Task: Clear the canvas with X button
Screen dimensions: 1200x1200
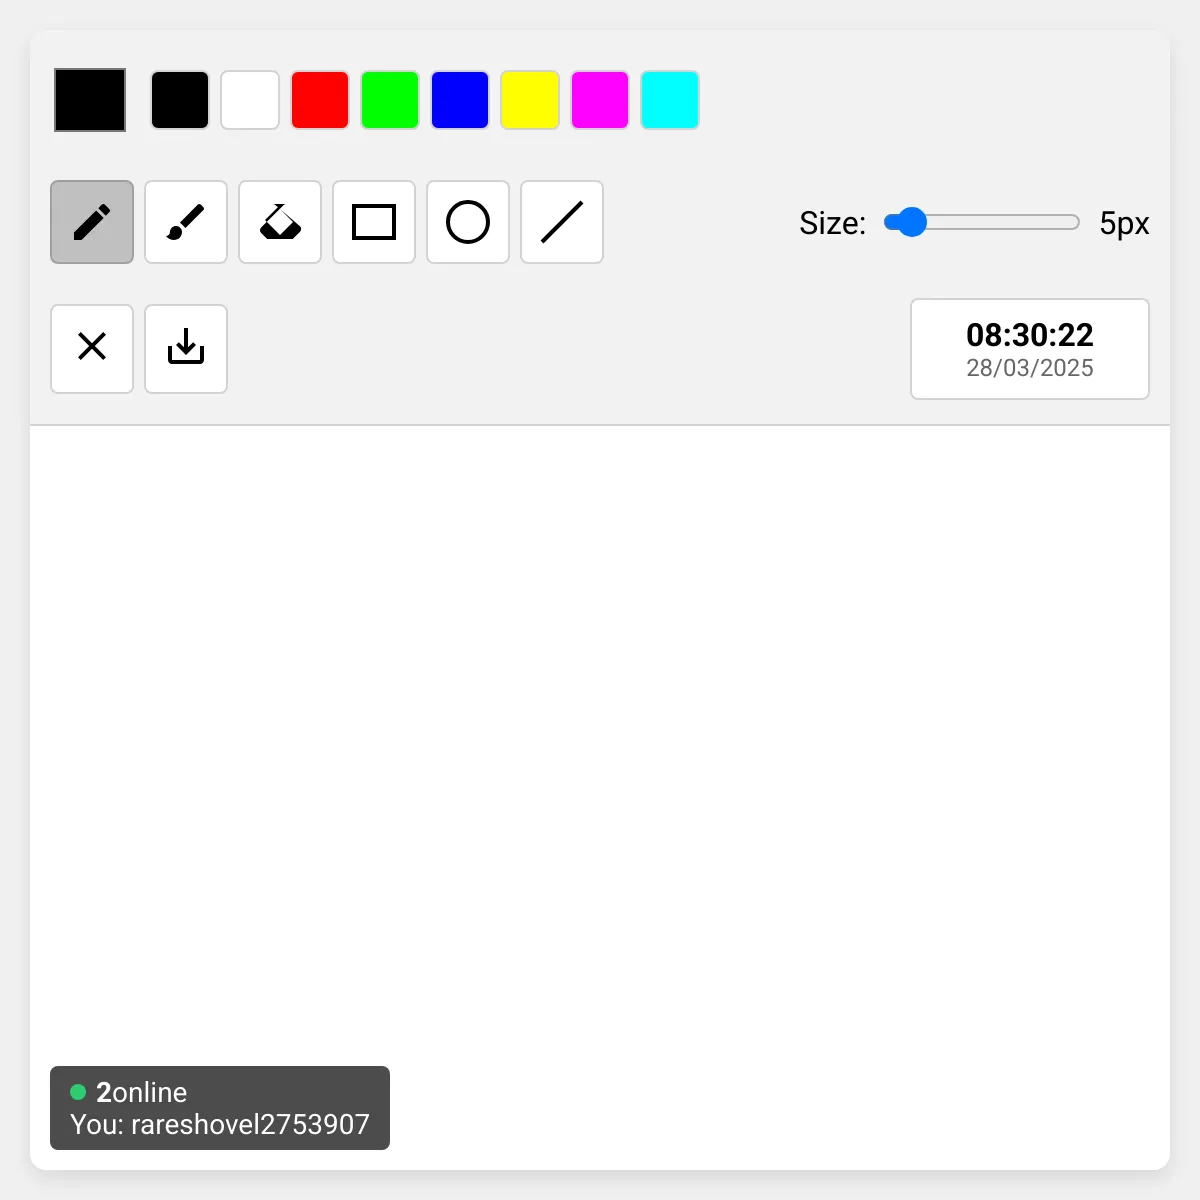Action: pos(92,348)
